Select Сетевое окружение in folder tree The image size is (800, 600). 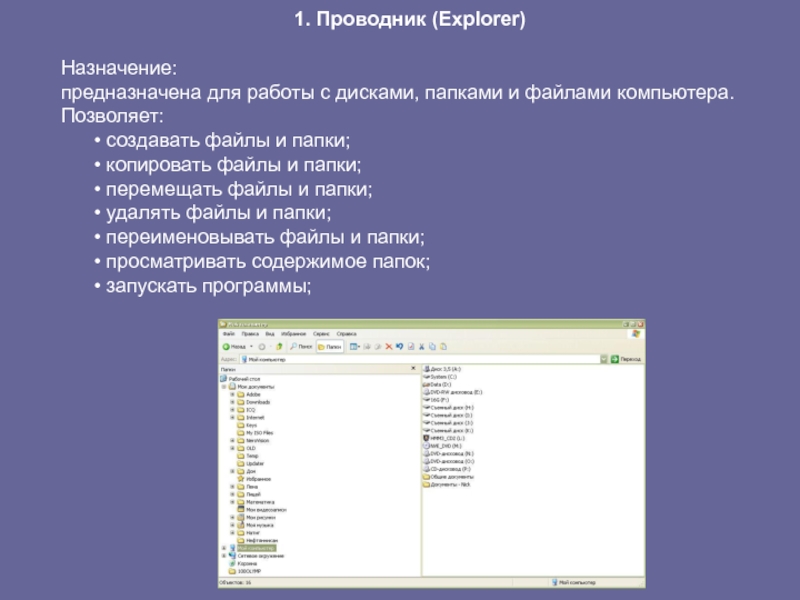click(x=257, y=556)
